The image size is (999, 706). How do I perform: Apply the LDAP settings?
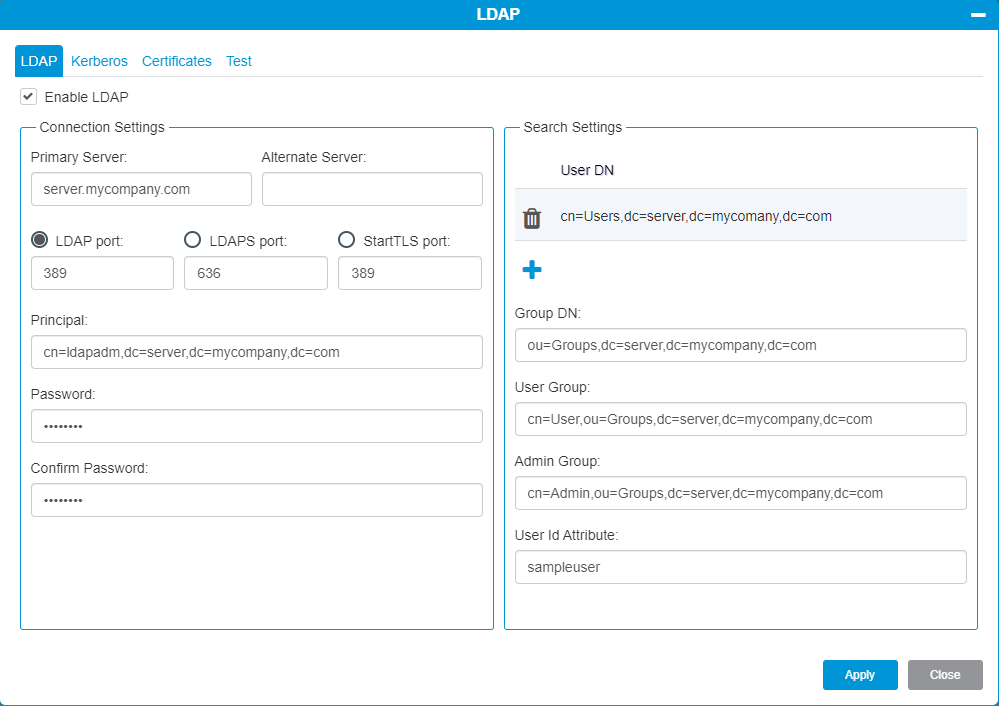click(x=859, y=674)
